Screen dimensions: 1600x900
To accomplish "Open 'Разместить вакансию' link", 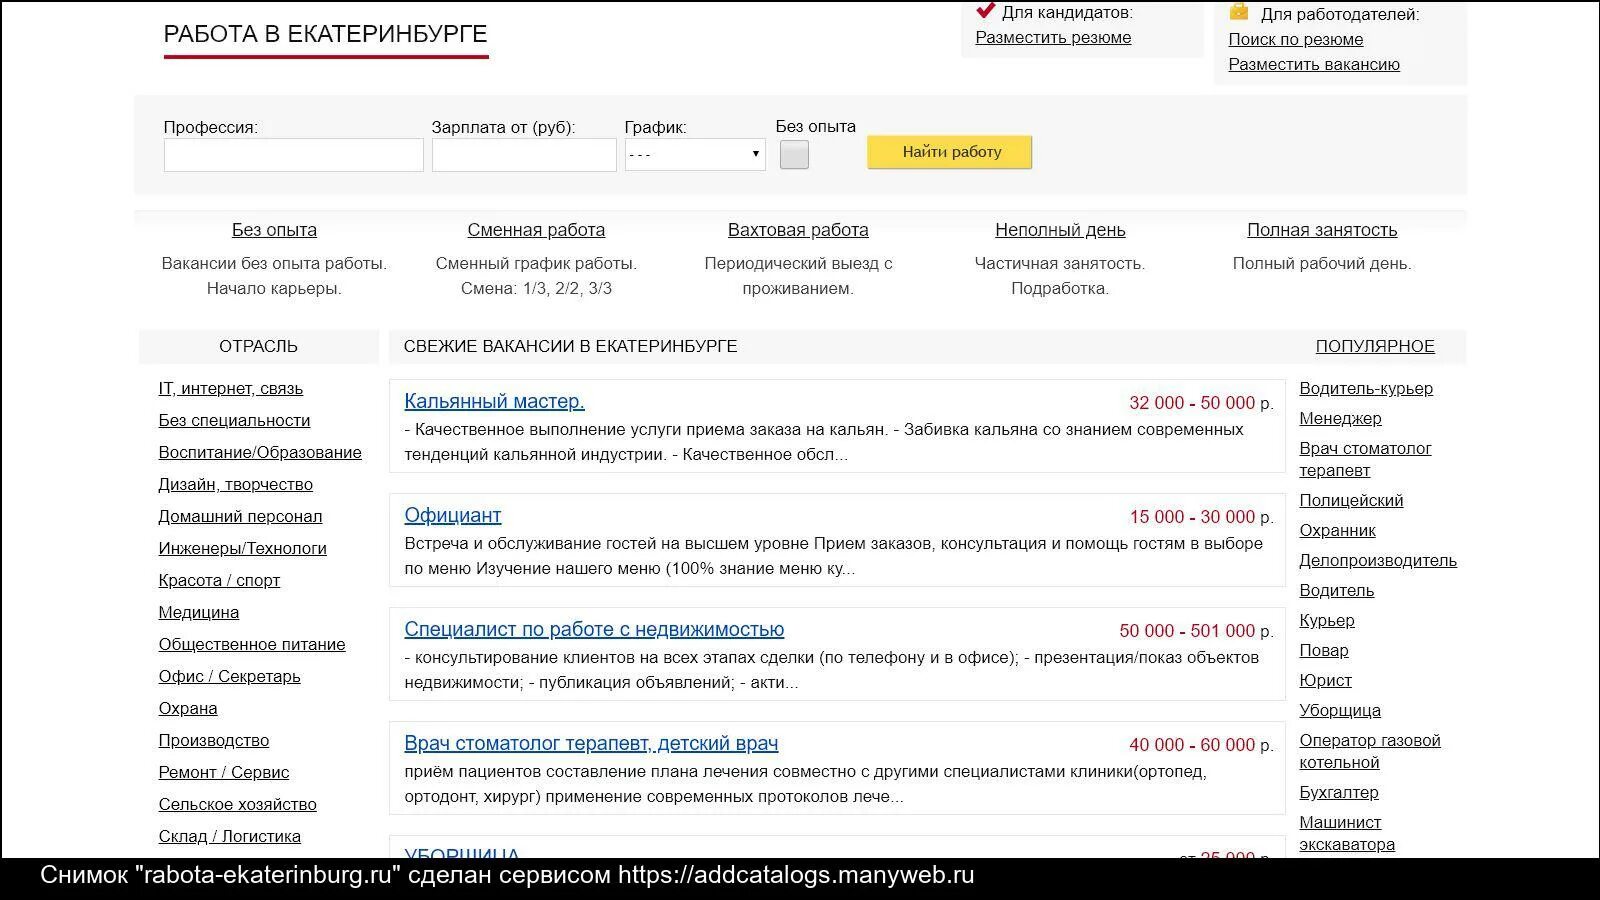I will 1313,65.
